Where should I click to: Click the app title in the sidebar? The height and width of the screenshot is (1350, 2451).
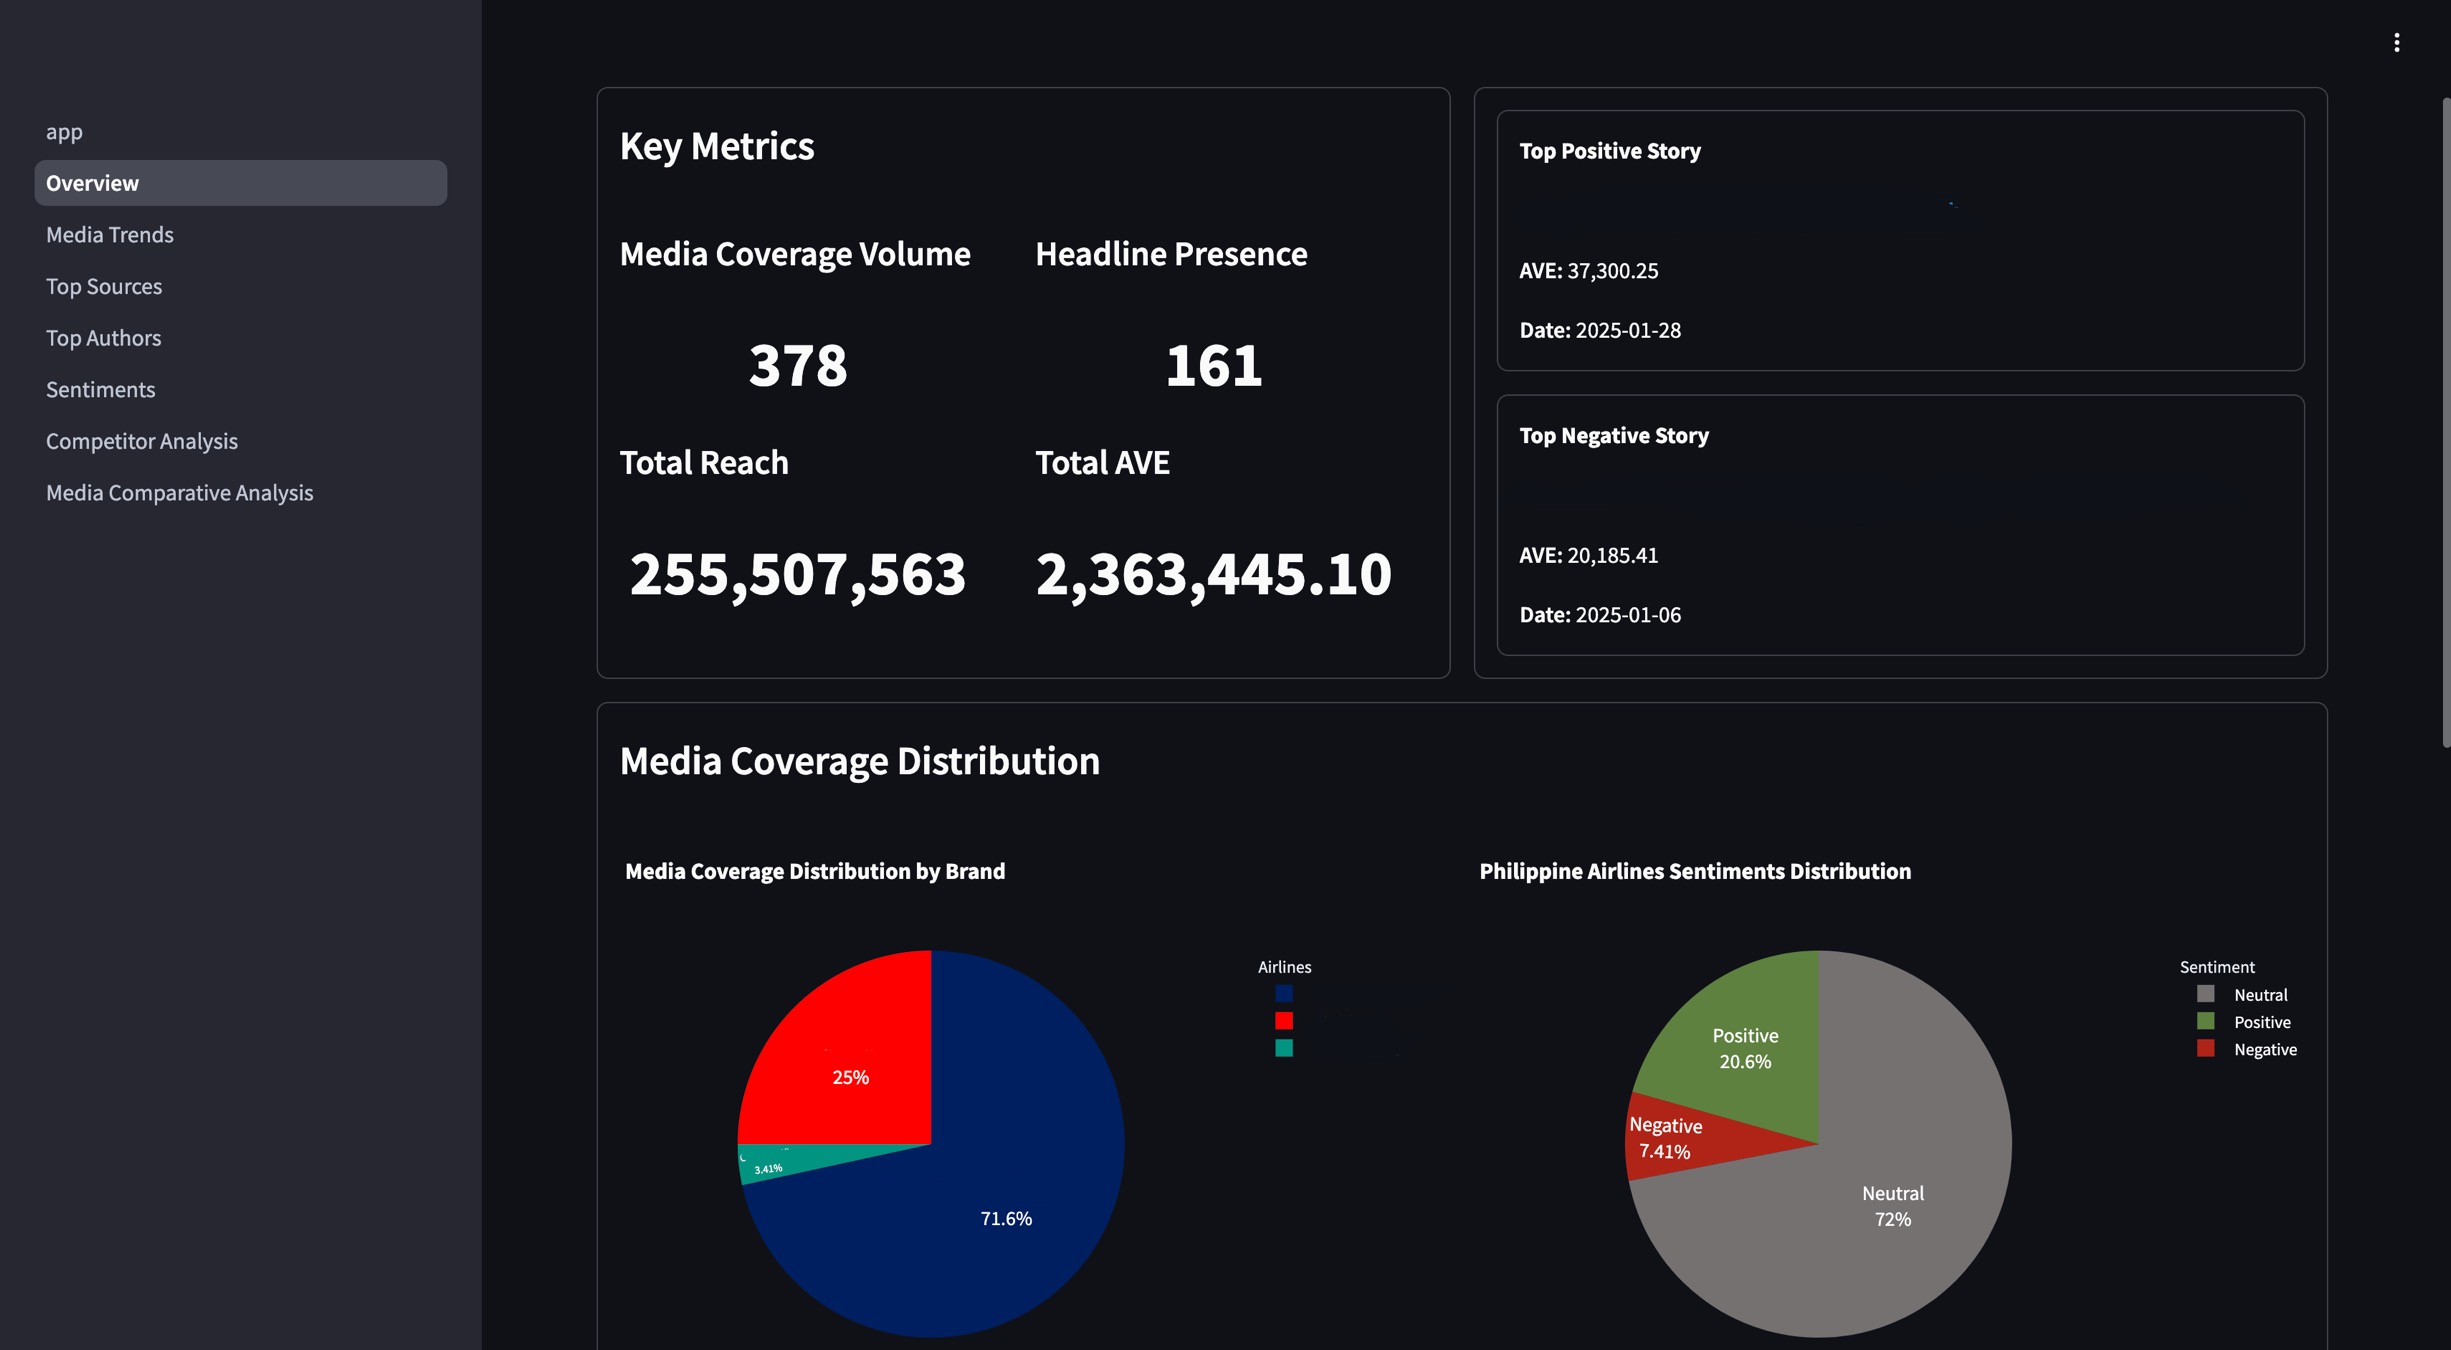coord(63,131)
